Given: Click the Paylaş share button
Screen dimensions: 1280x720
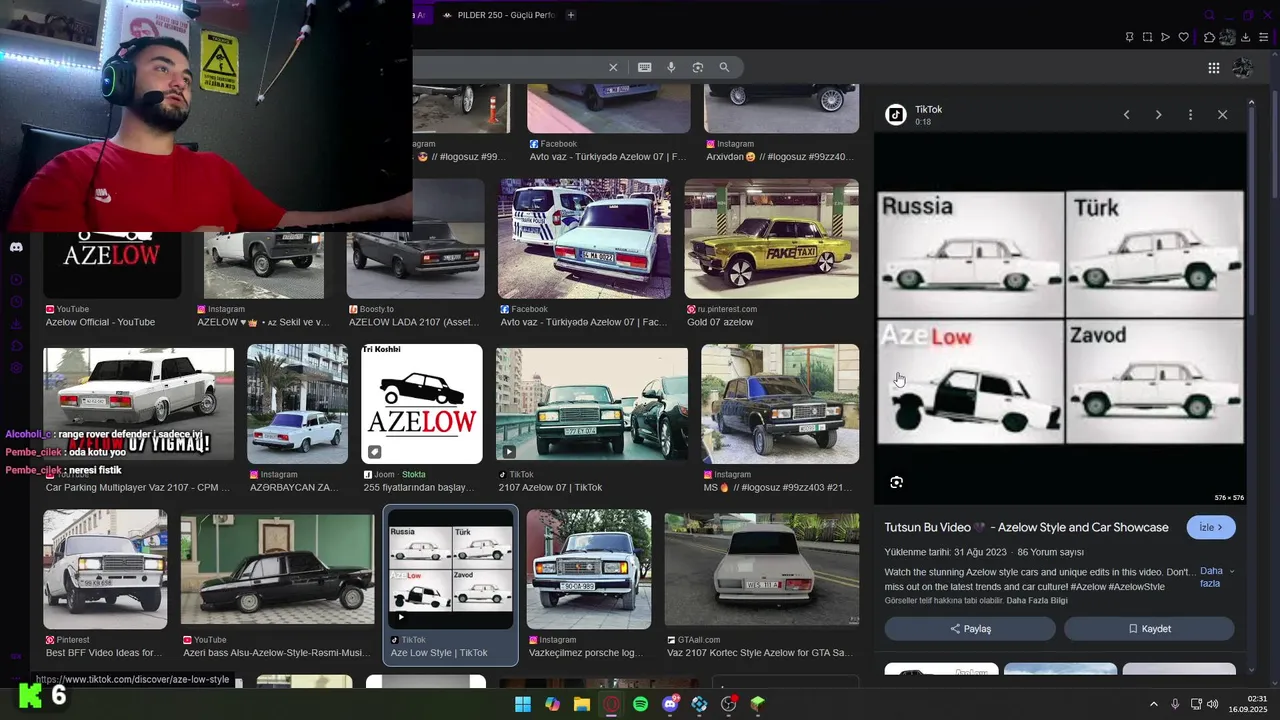Looking at the screenshot, I should [x=970, y=629].
